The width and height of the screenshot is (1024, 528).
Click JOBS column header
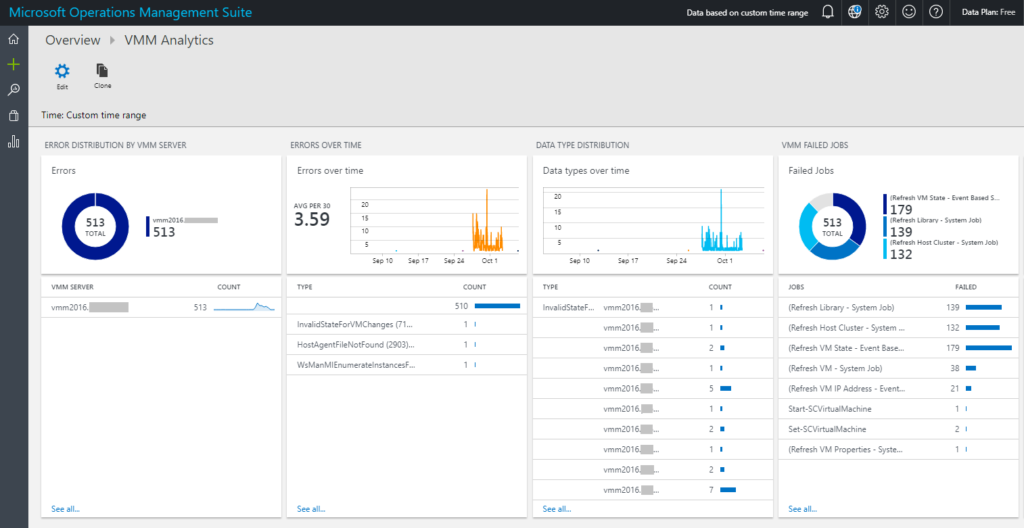point(797,287)
